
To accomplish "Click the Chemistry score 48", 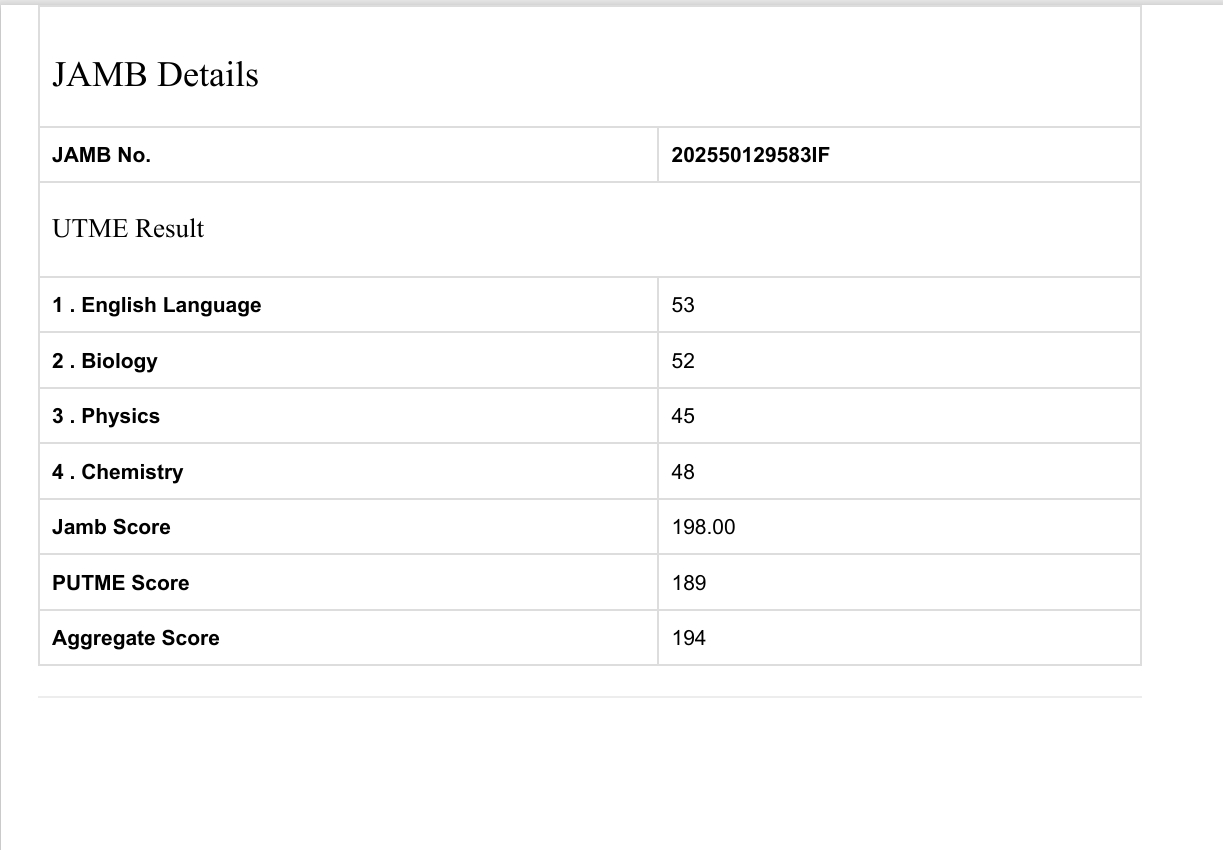I will pyautogui.click(x=683, y=472).
